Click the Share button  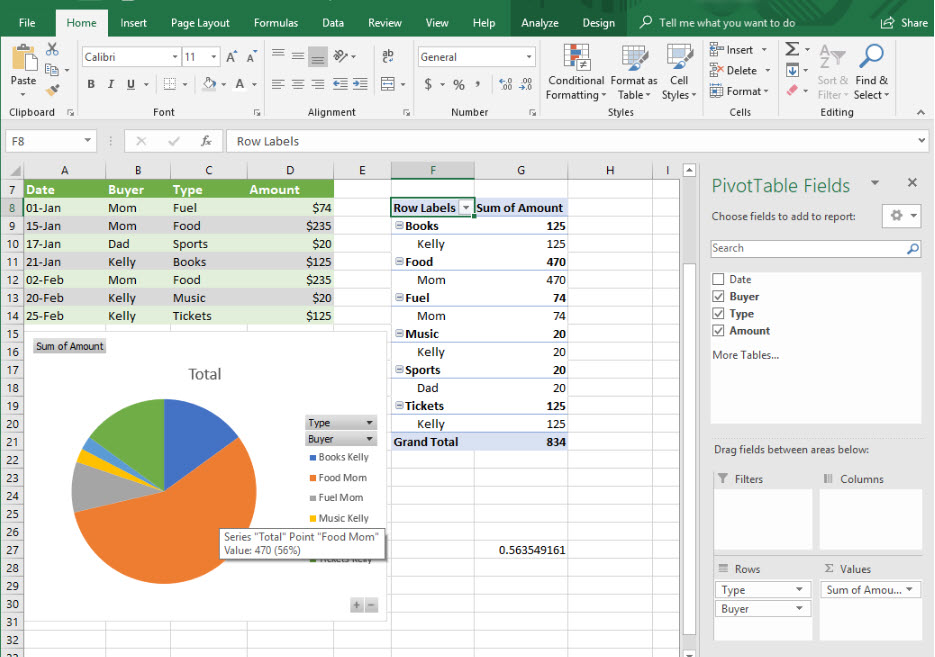(904, 23)
